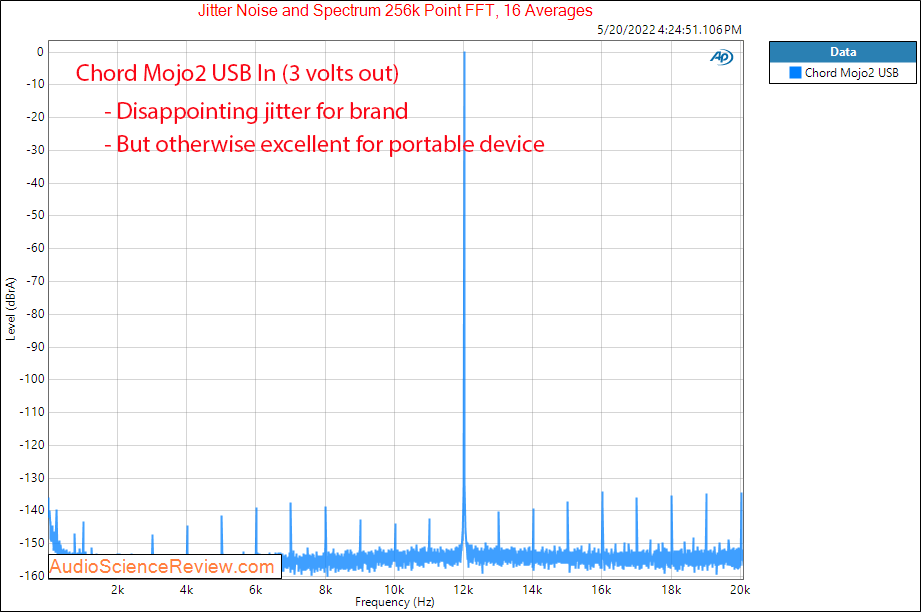The image size is (921, 612).
Task: Click the blue Chord Mojo2 USB legend swatch
Action: coord(795,73)
